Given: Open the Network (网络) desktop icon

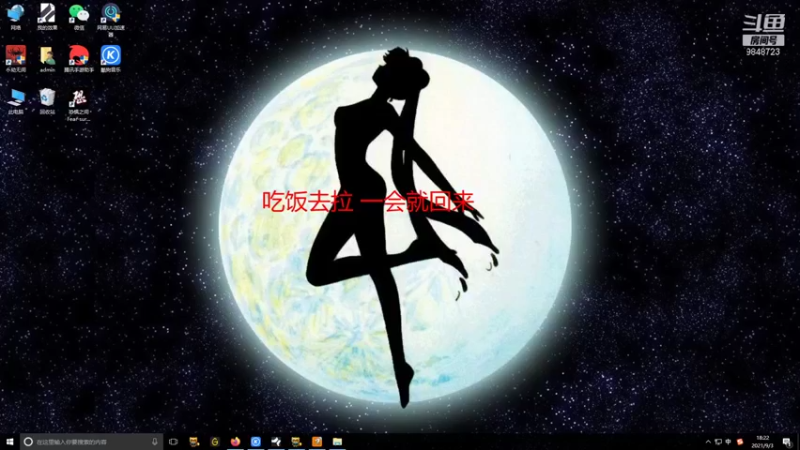Looking at the screenshot, I should (x=16, y=16).
